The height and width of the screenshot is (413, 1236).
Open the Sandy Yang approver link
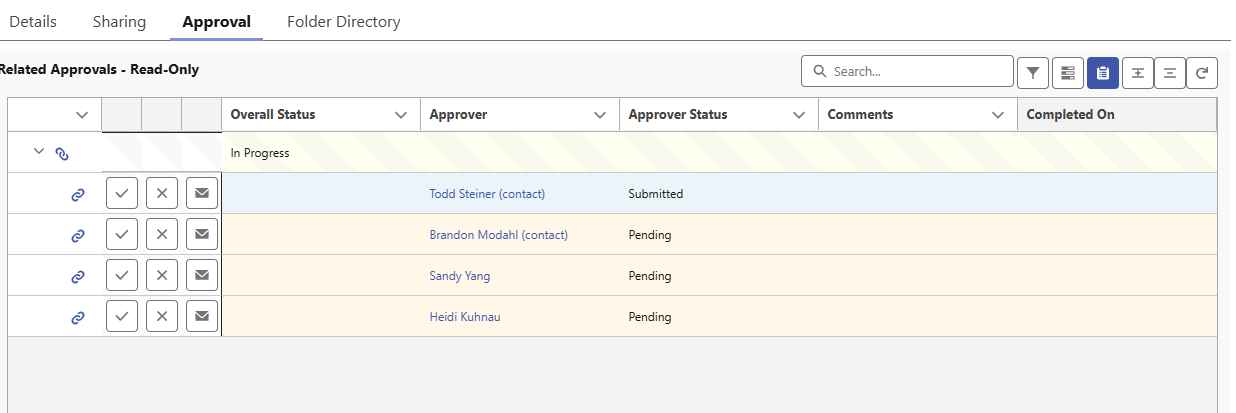pos(460,276)
